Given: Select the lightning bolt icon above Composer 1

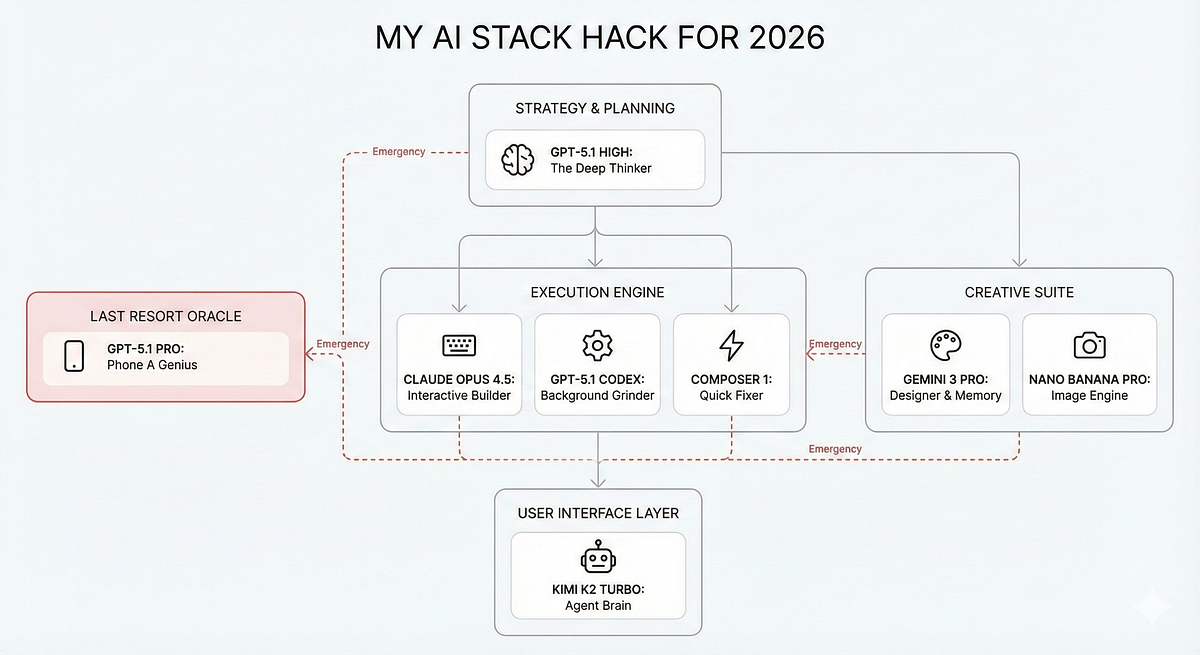Looking at the screenshot, I should coord(731,345).
